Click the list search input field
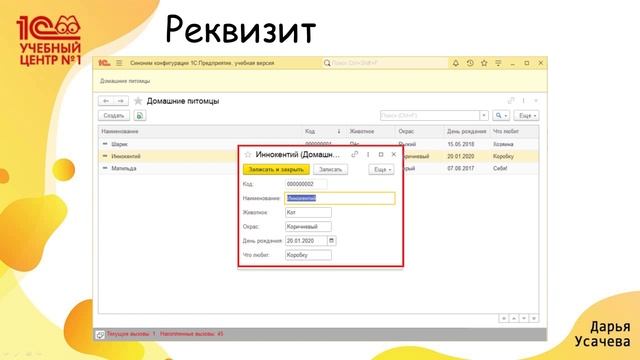Screen dimensions: 640x360 [430, 116]
